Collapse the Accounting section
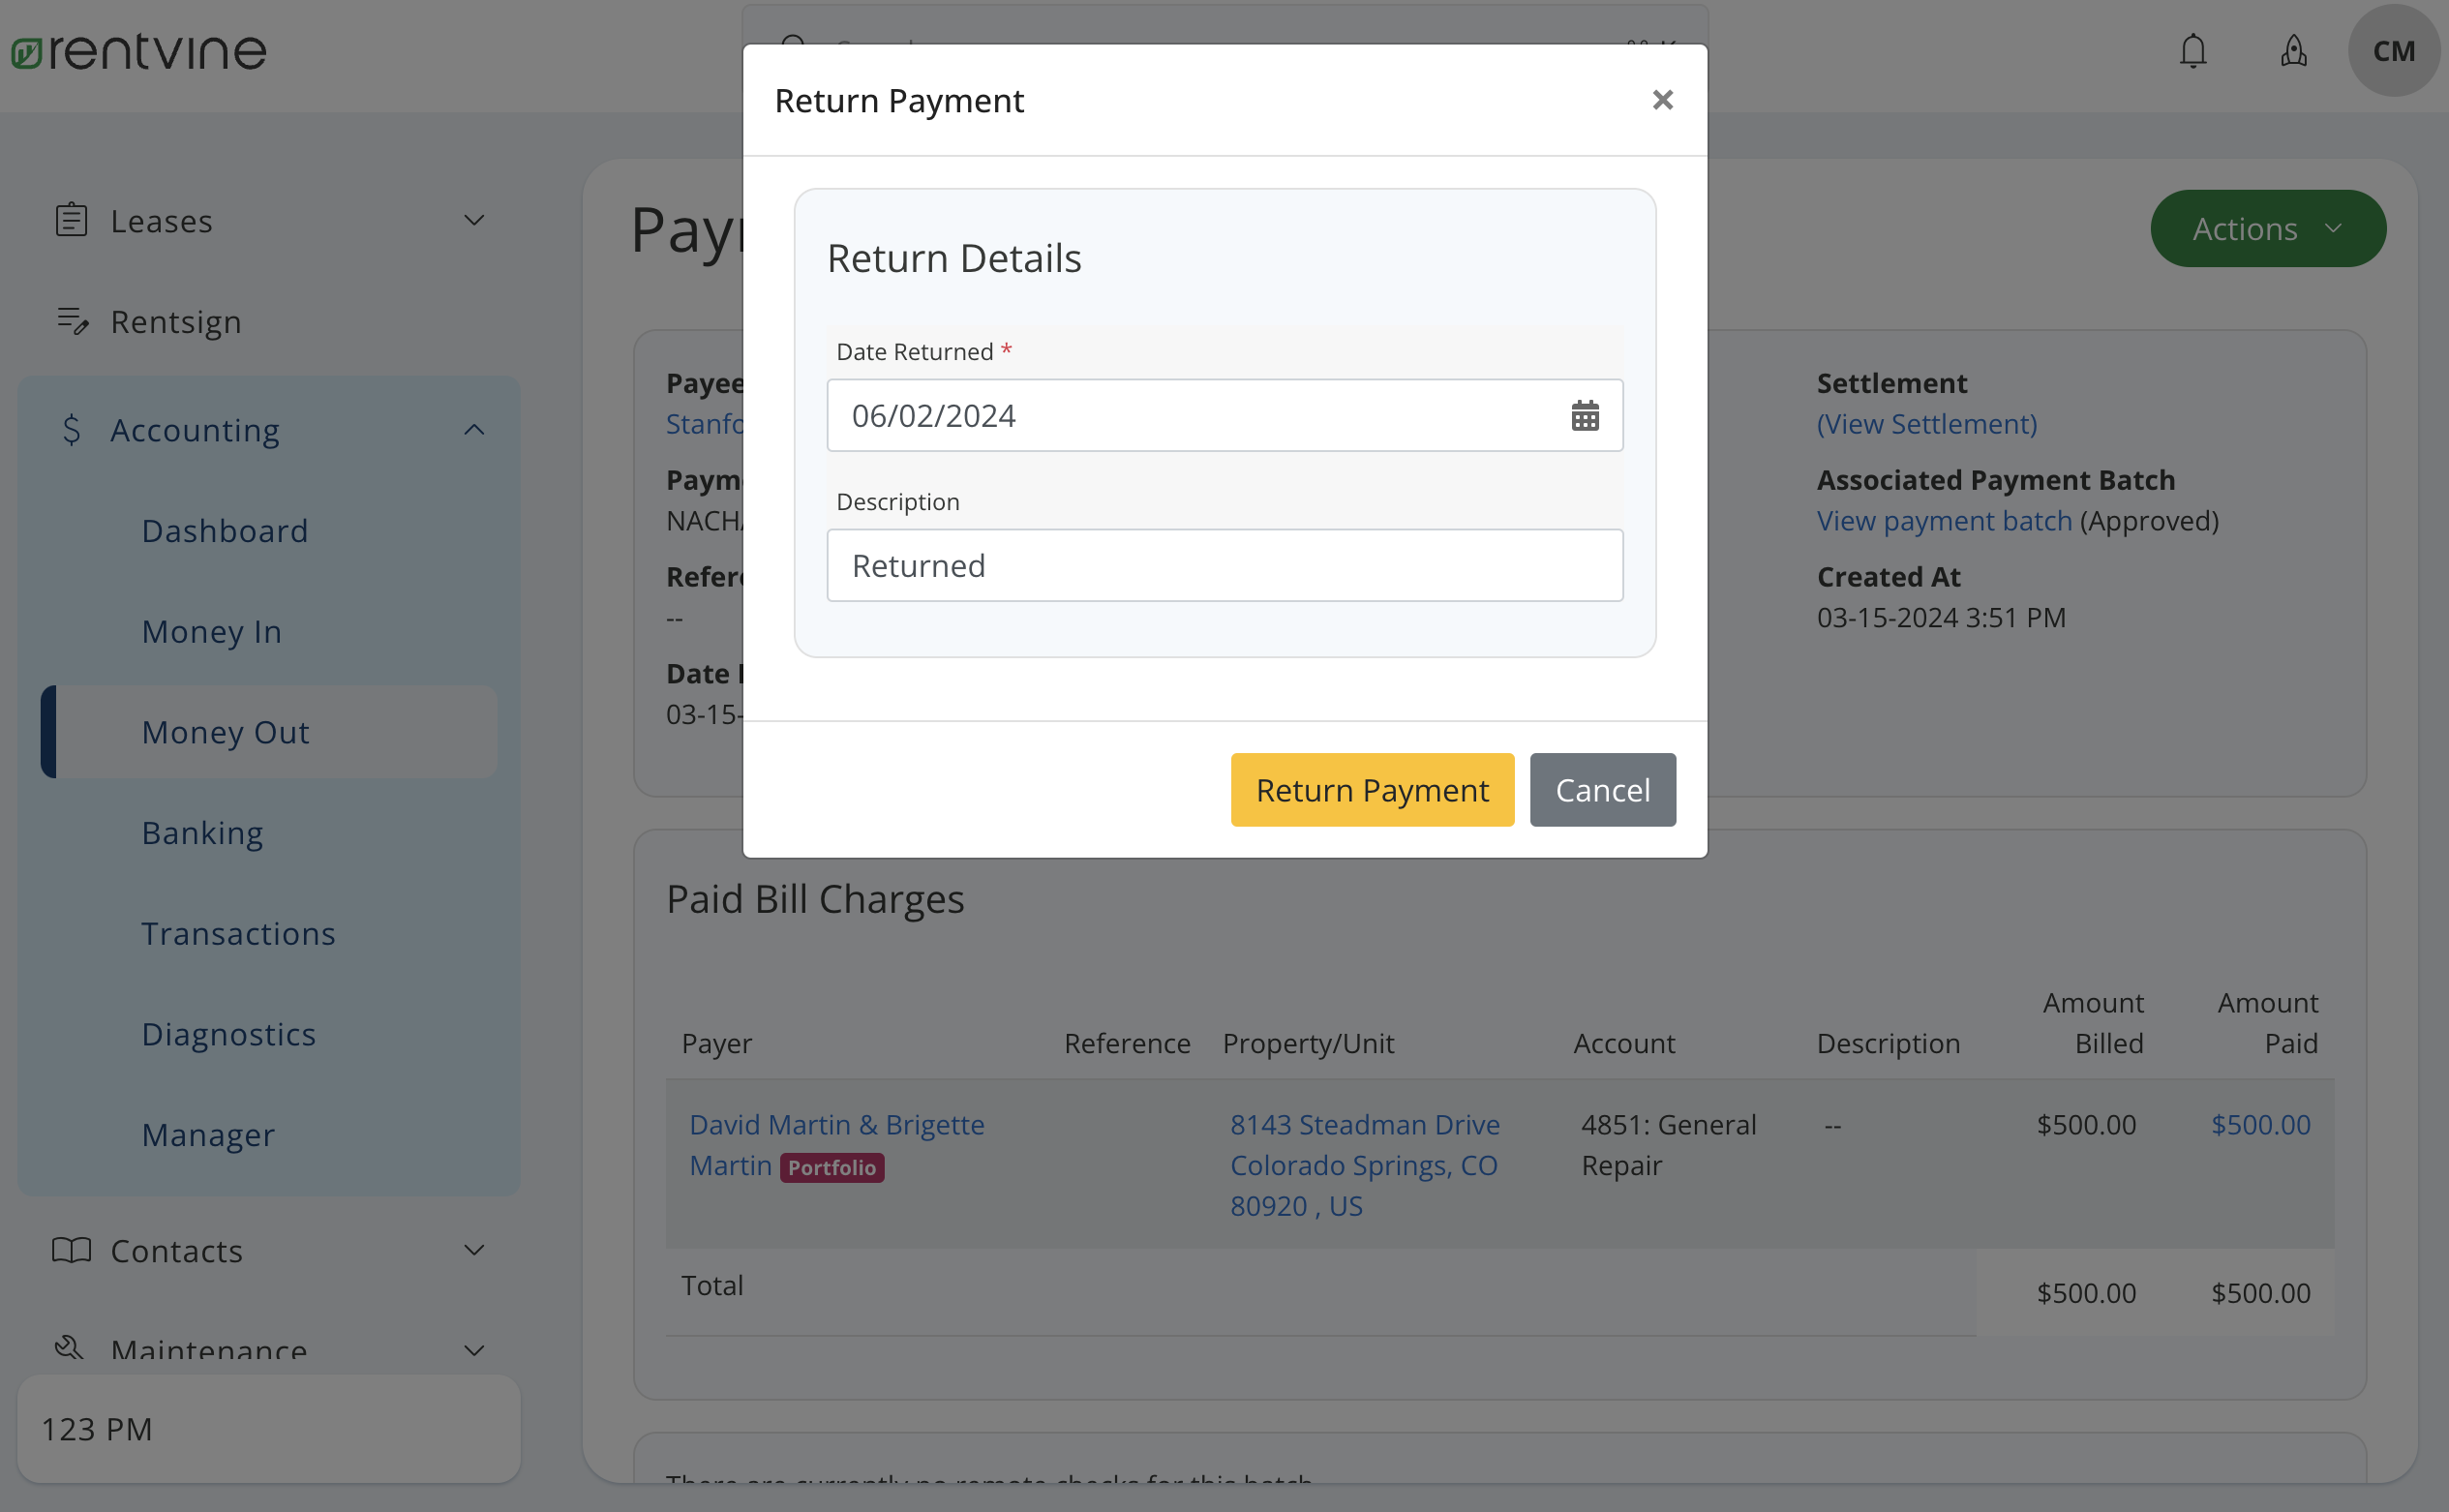The image size is (2449, 1512). coord(474,429)
